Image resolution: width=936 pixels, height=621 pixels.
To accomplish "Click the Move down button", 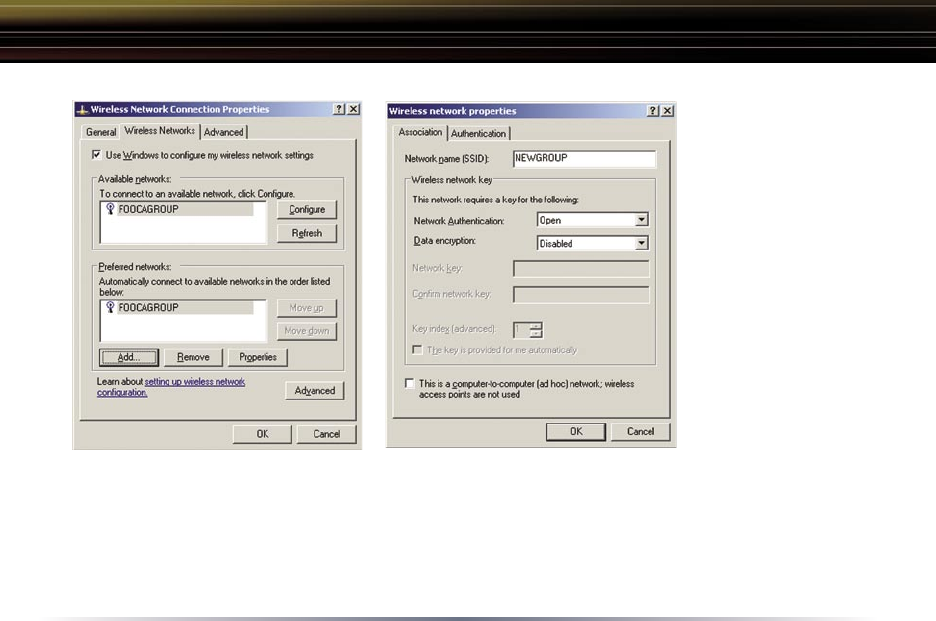I will (x=307, y=331).
